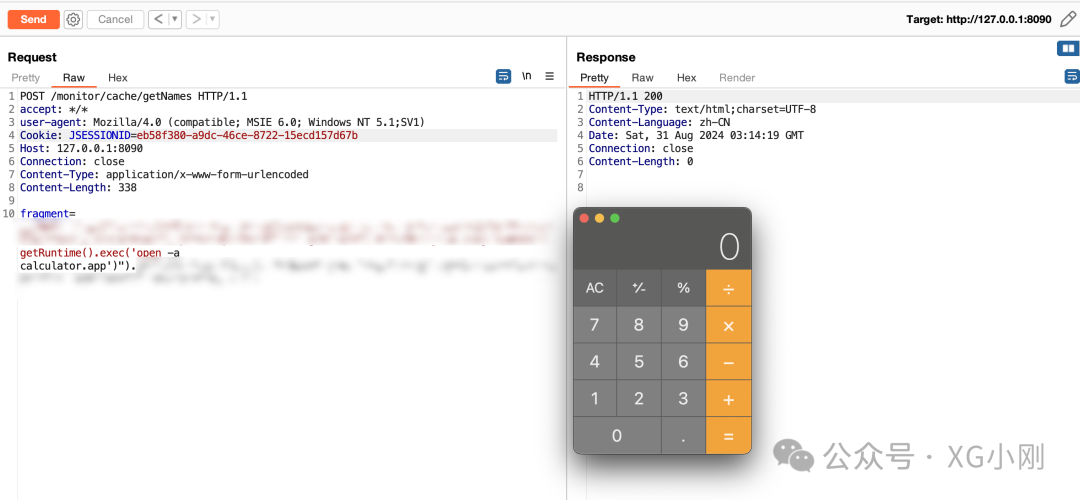
Task: Click the 9 key in Calculator
Action: click(x=683, y=325)
